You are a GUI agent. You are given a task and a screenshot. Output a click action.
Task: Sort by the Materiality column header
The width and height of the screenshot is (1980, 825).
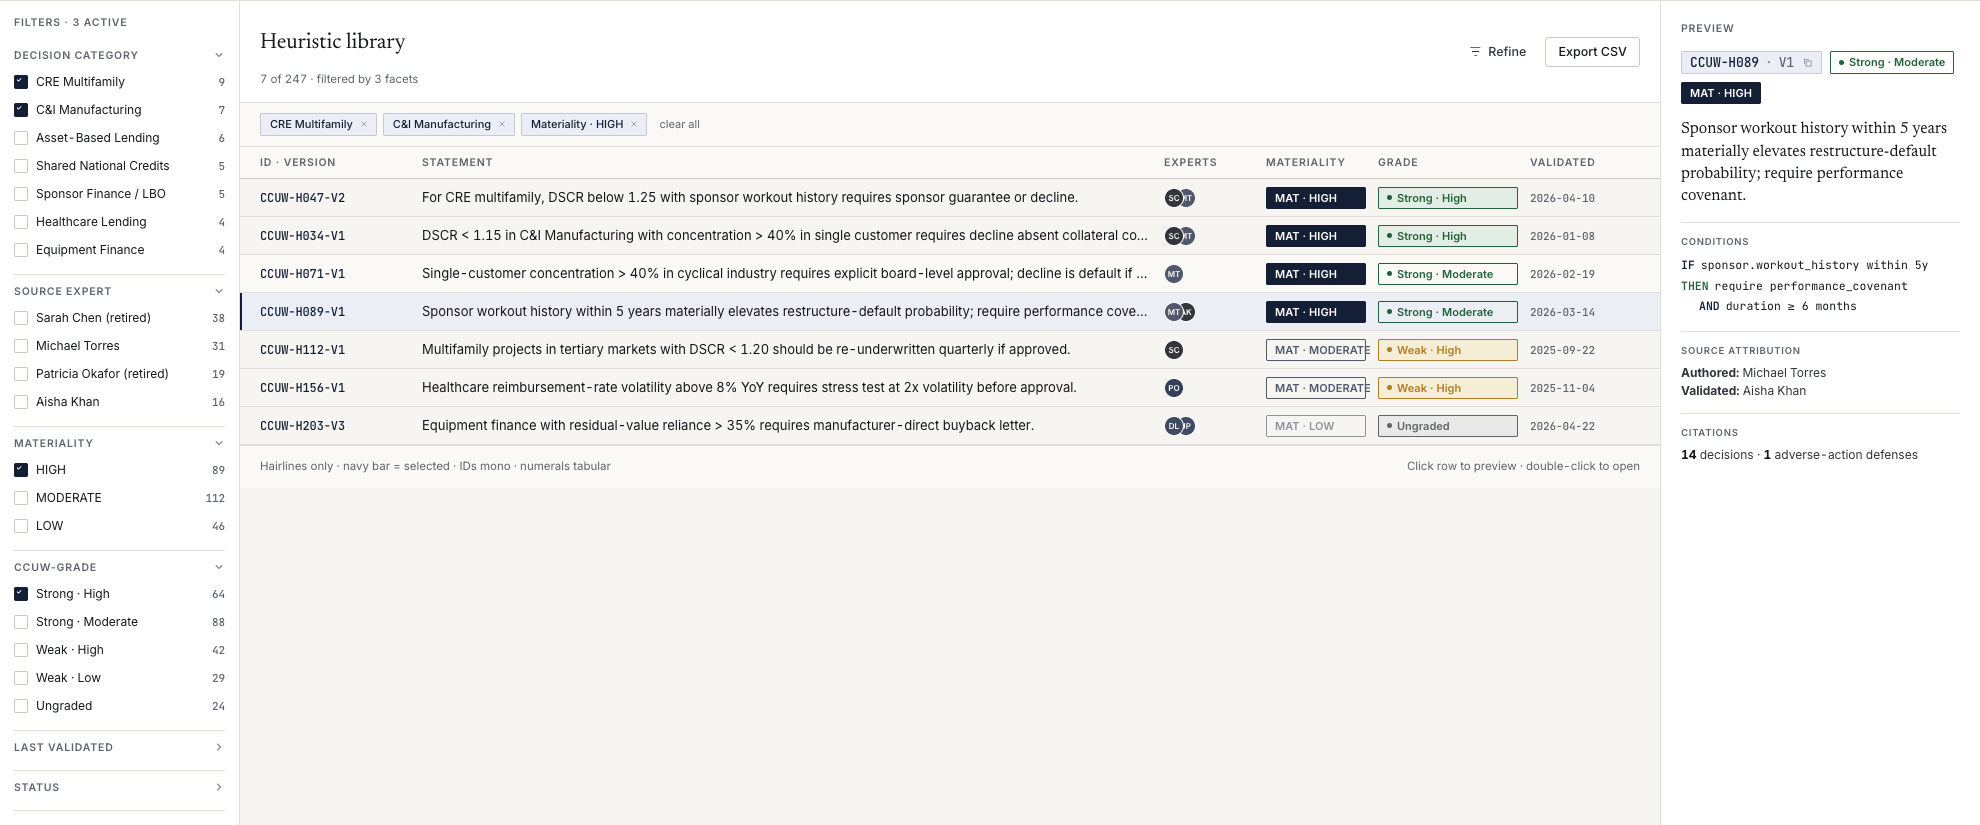(1305, 162)
